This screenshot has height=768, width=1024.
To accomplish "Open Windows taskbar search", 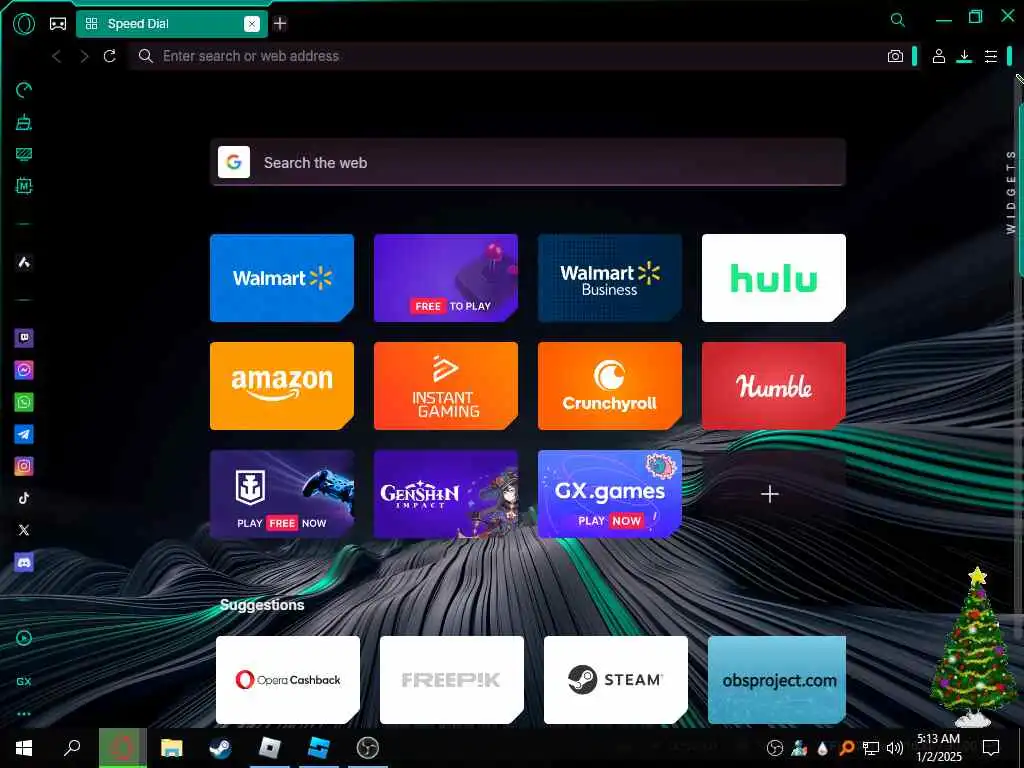I will (x=72, y=748).
